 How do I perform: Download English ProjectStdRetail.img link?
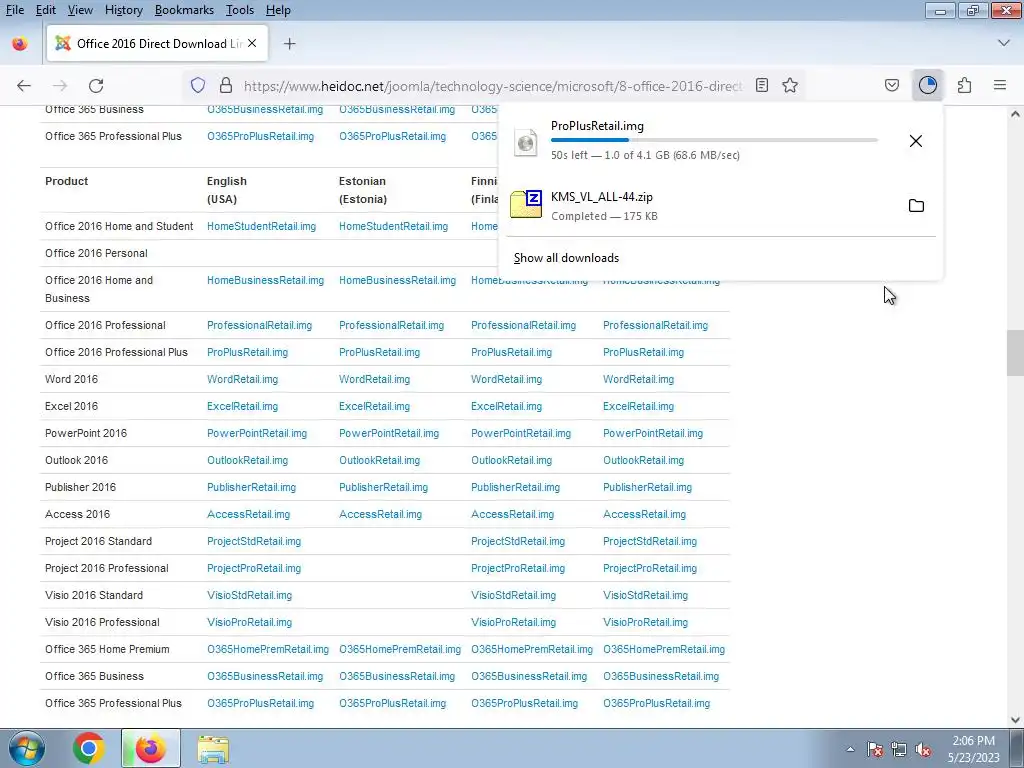pyautogui.click(x=254, y=541)
